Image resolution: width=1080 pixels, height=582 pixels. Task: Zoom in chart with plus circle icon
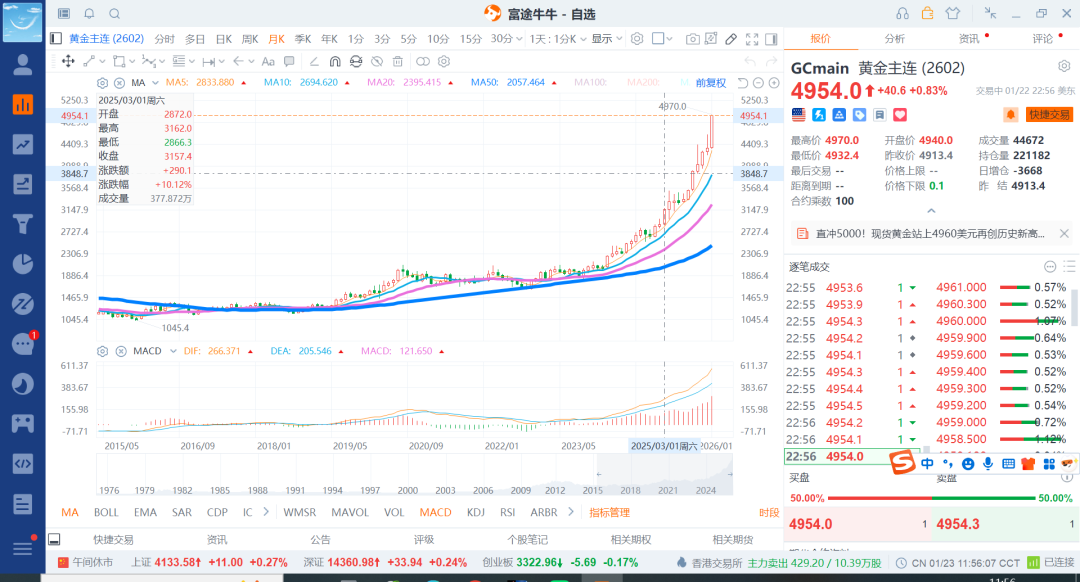coord(774,83)
